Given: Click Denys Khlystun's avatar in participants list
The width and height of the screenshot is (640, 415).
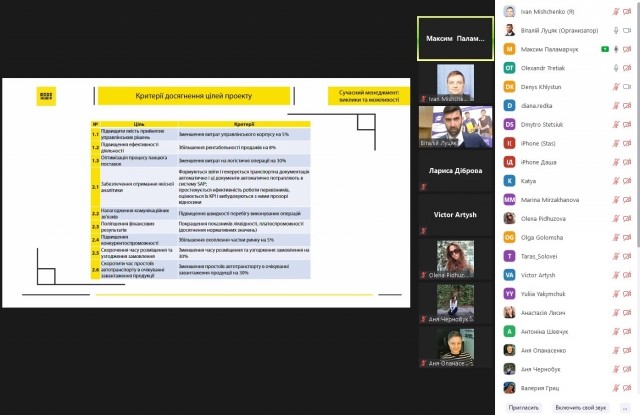Looking at the screenshot, I should [x=509, y=87].
